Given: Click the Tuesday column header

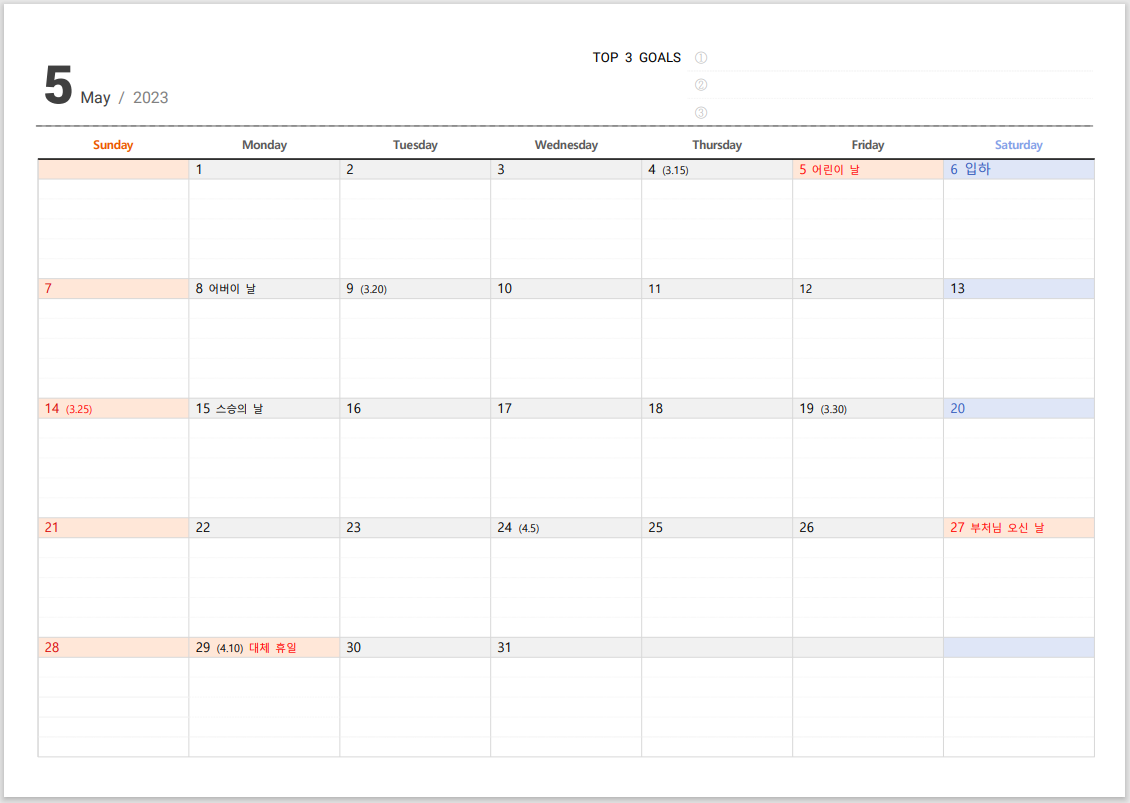Looking at the screenshot, I should click(415, 145).
